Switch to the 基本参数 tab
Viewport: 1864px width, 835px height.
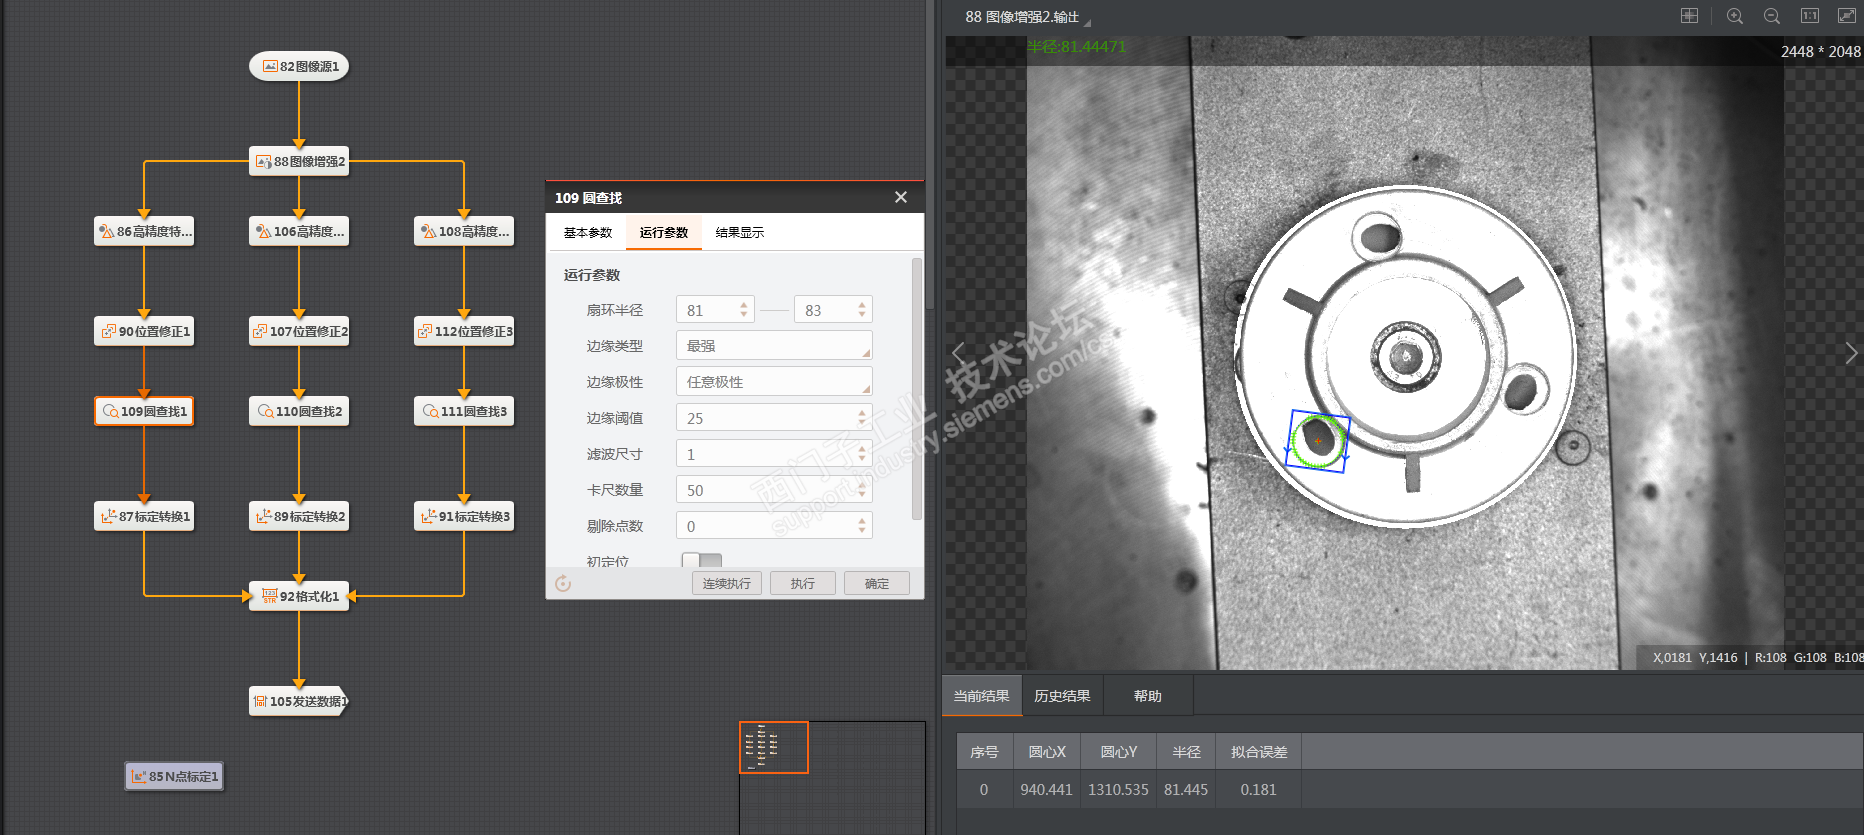tap(588, 233)
